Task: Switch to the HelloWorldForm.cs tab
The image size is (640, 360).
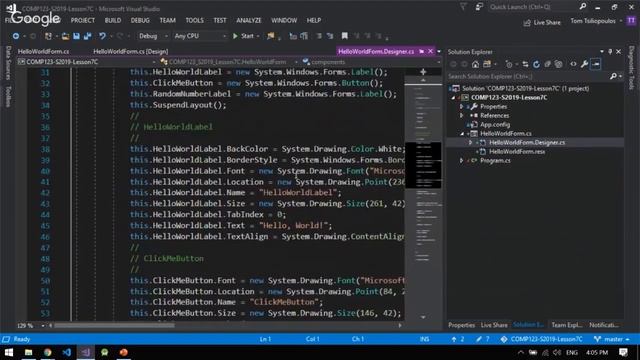Action: [43, 51]
